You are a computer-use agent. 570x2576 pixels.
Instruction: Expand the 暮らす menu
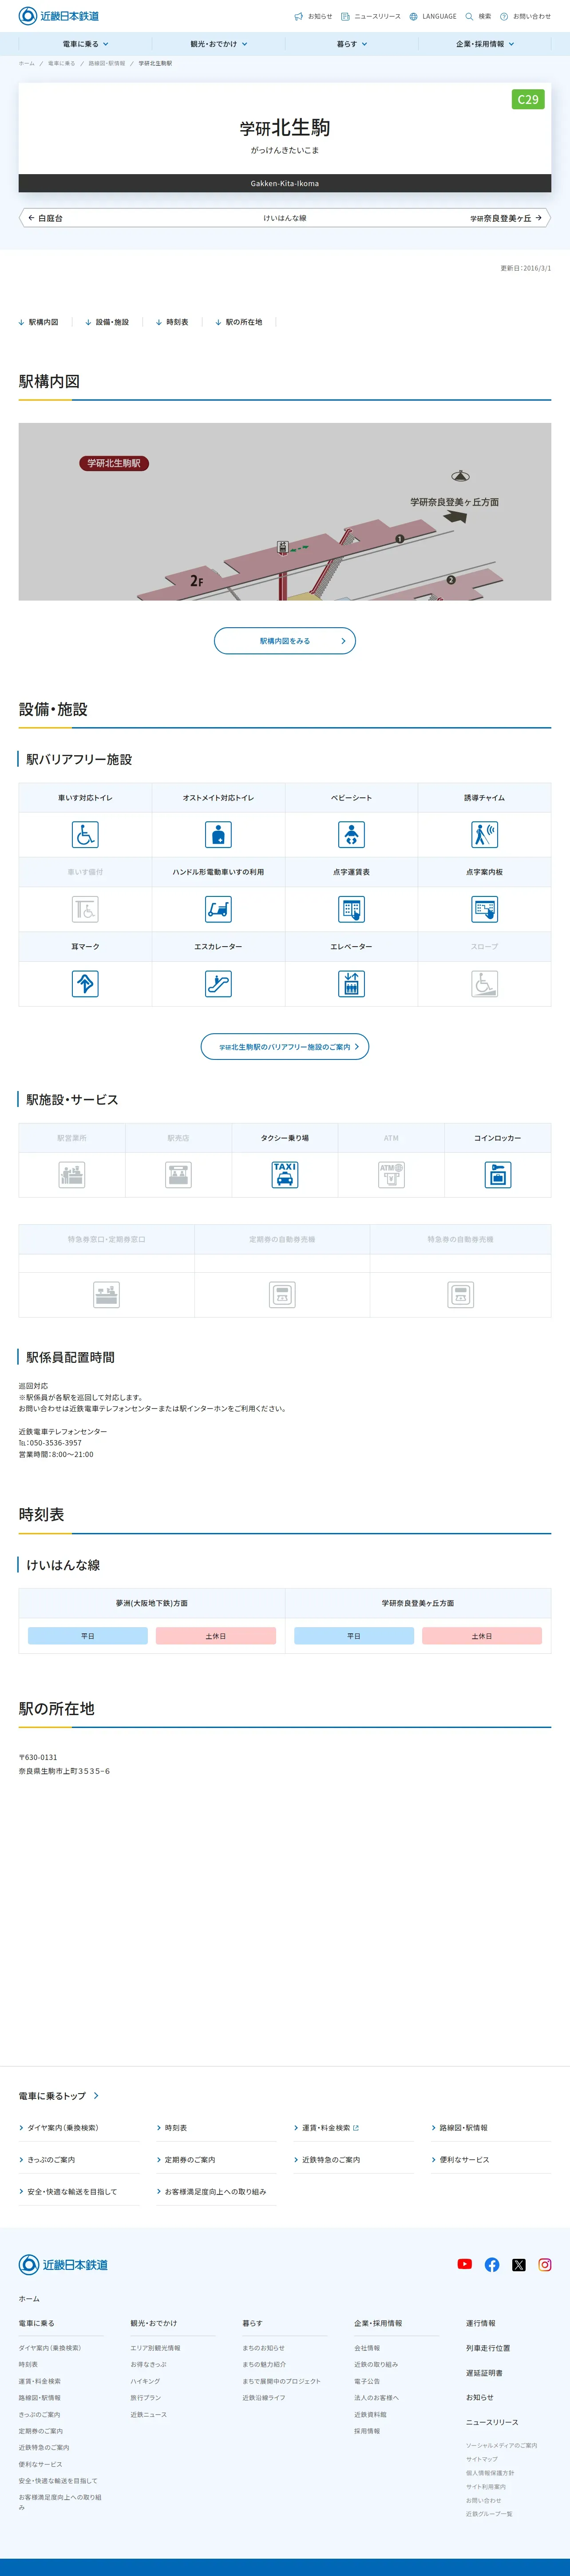(x=352, y=44)
